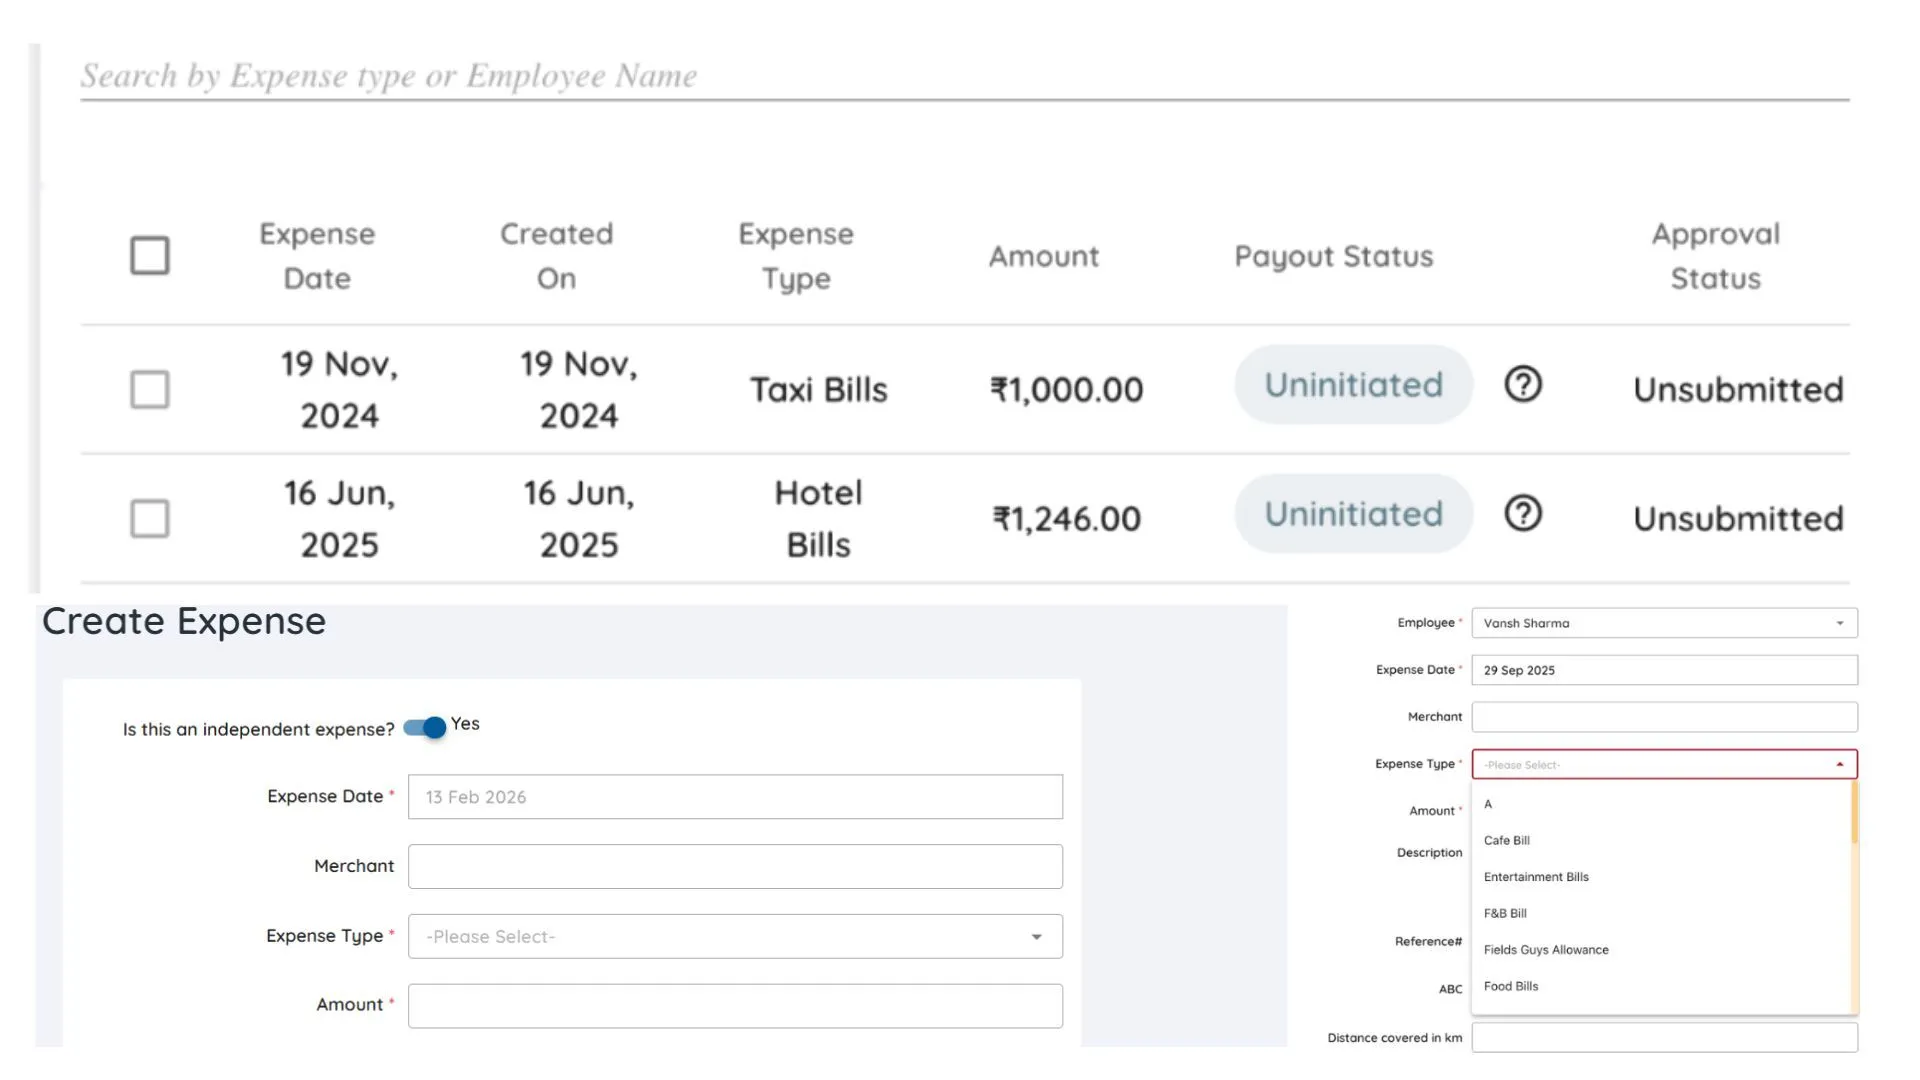Open the Expense Type Please Select dropdown
1920x1080 pixels.
[x=735, y=937]
